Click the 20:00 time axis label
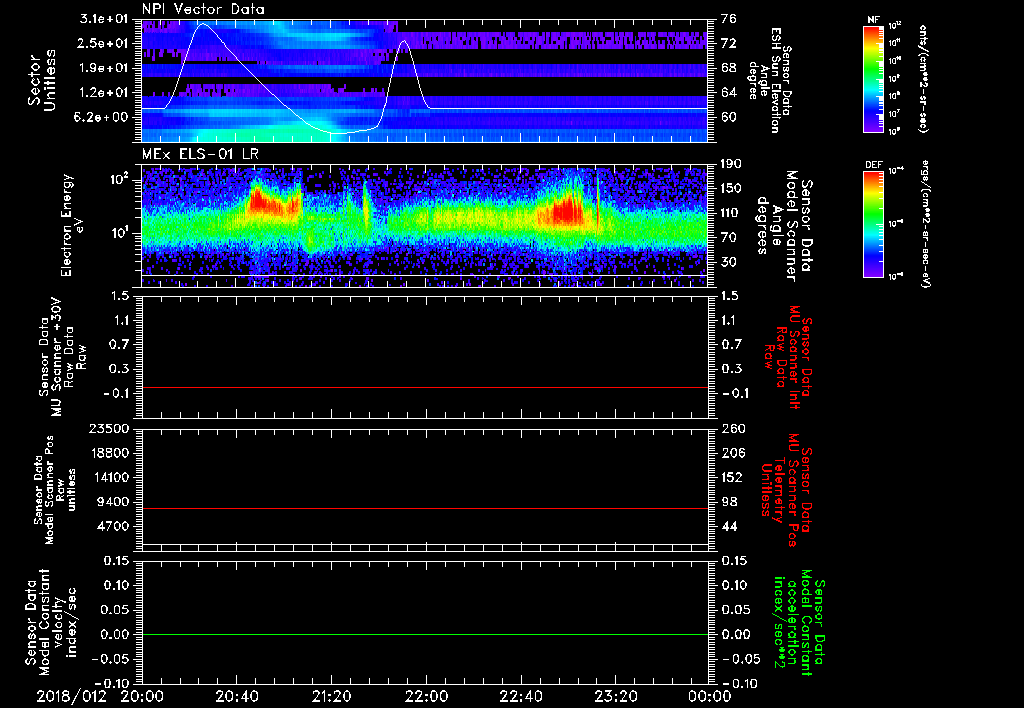This screenshot has width=1024, height=708. coord(142,696)
